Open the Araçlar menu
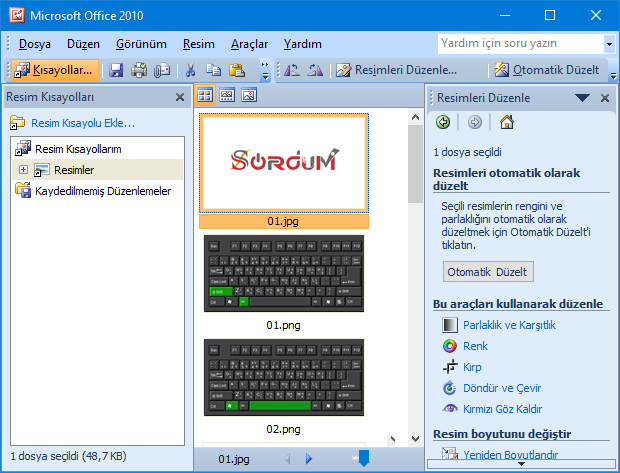 click(x=250, y=44)
